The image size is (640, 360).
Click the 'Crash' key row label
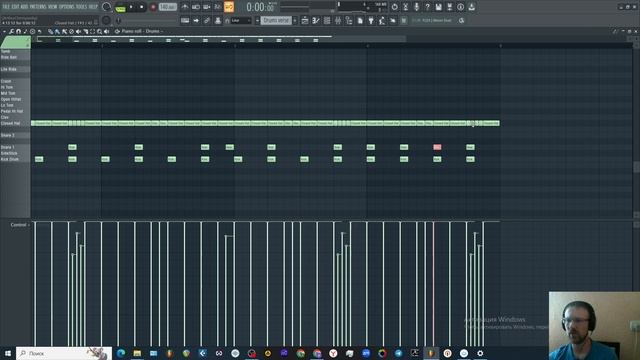(15, 81)
